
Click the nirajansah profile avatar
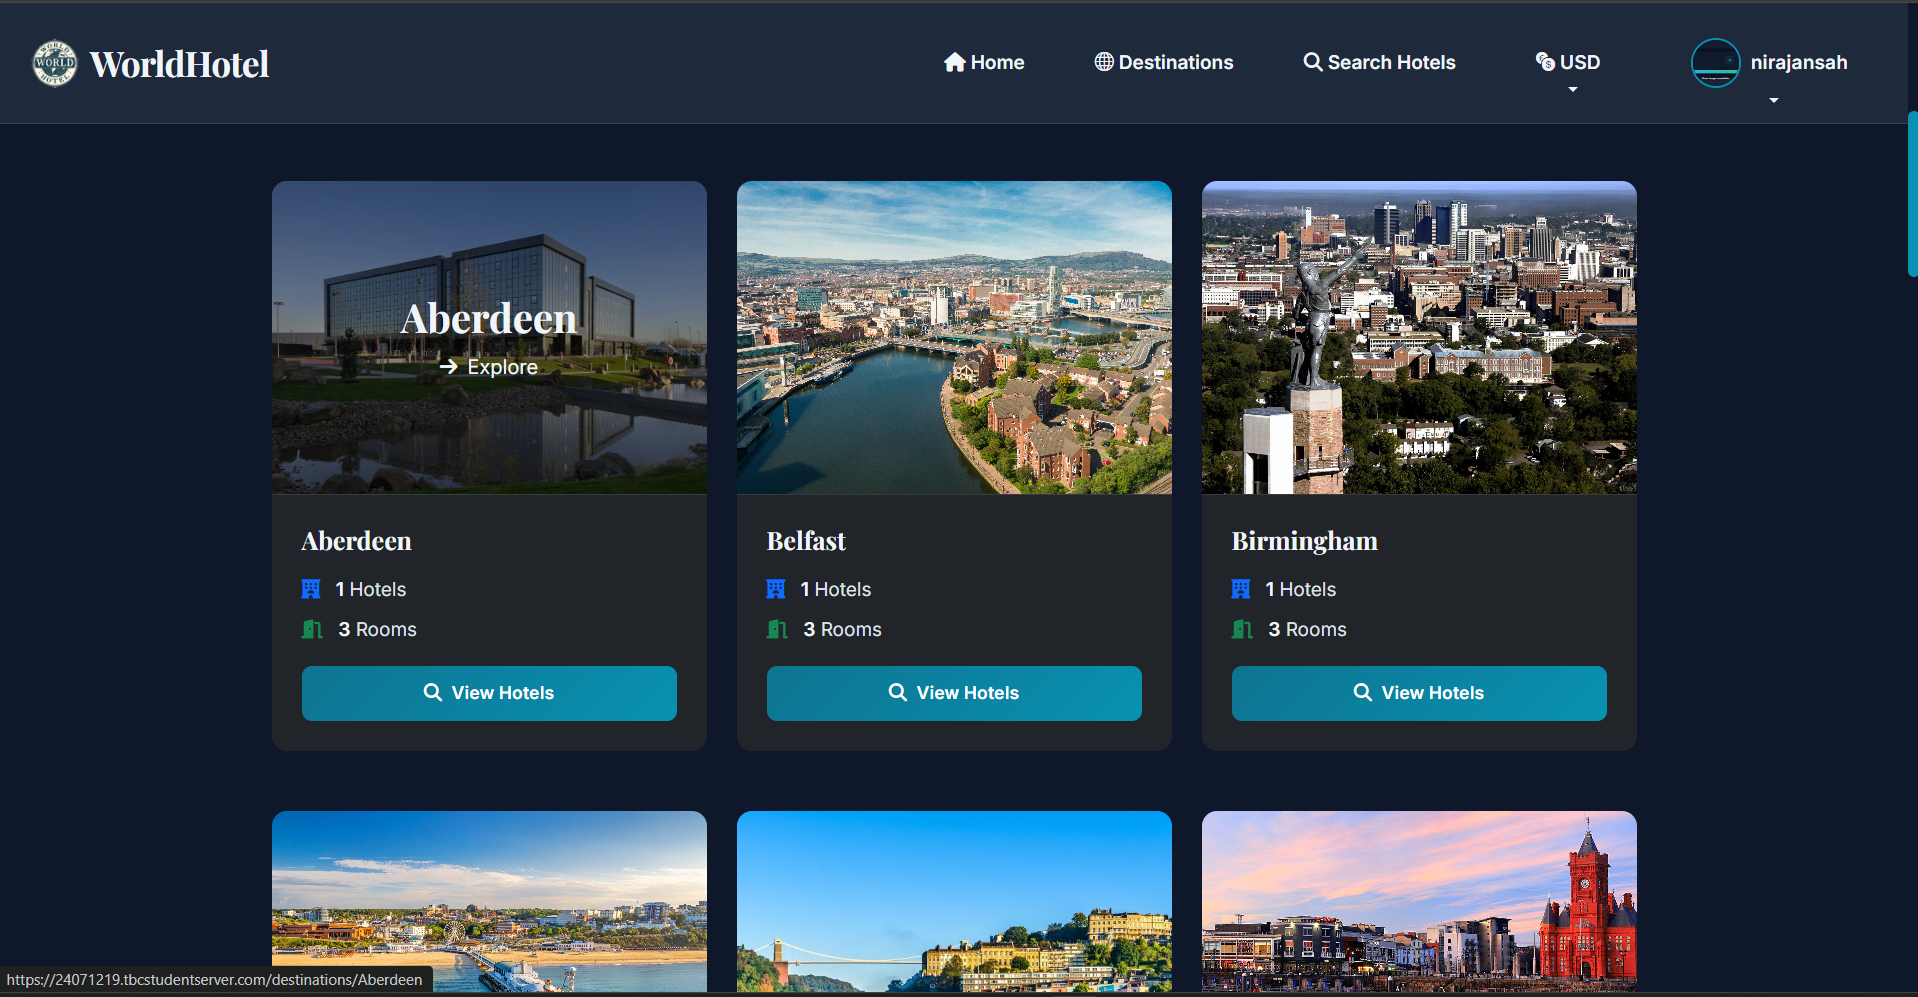tap(1716, 62)
